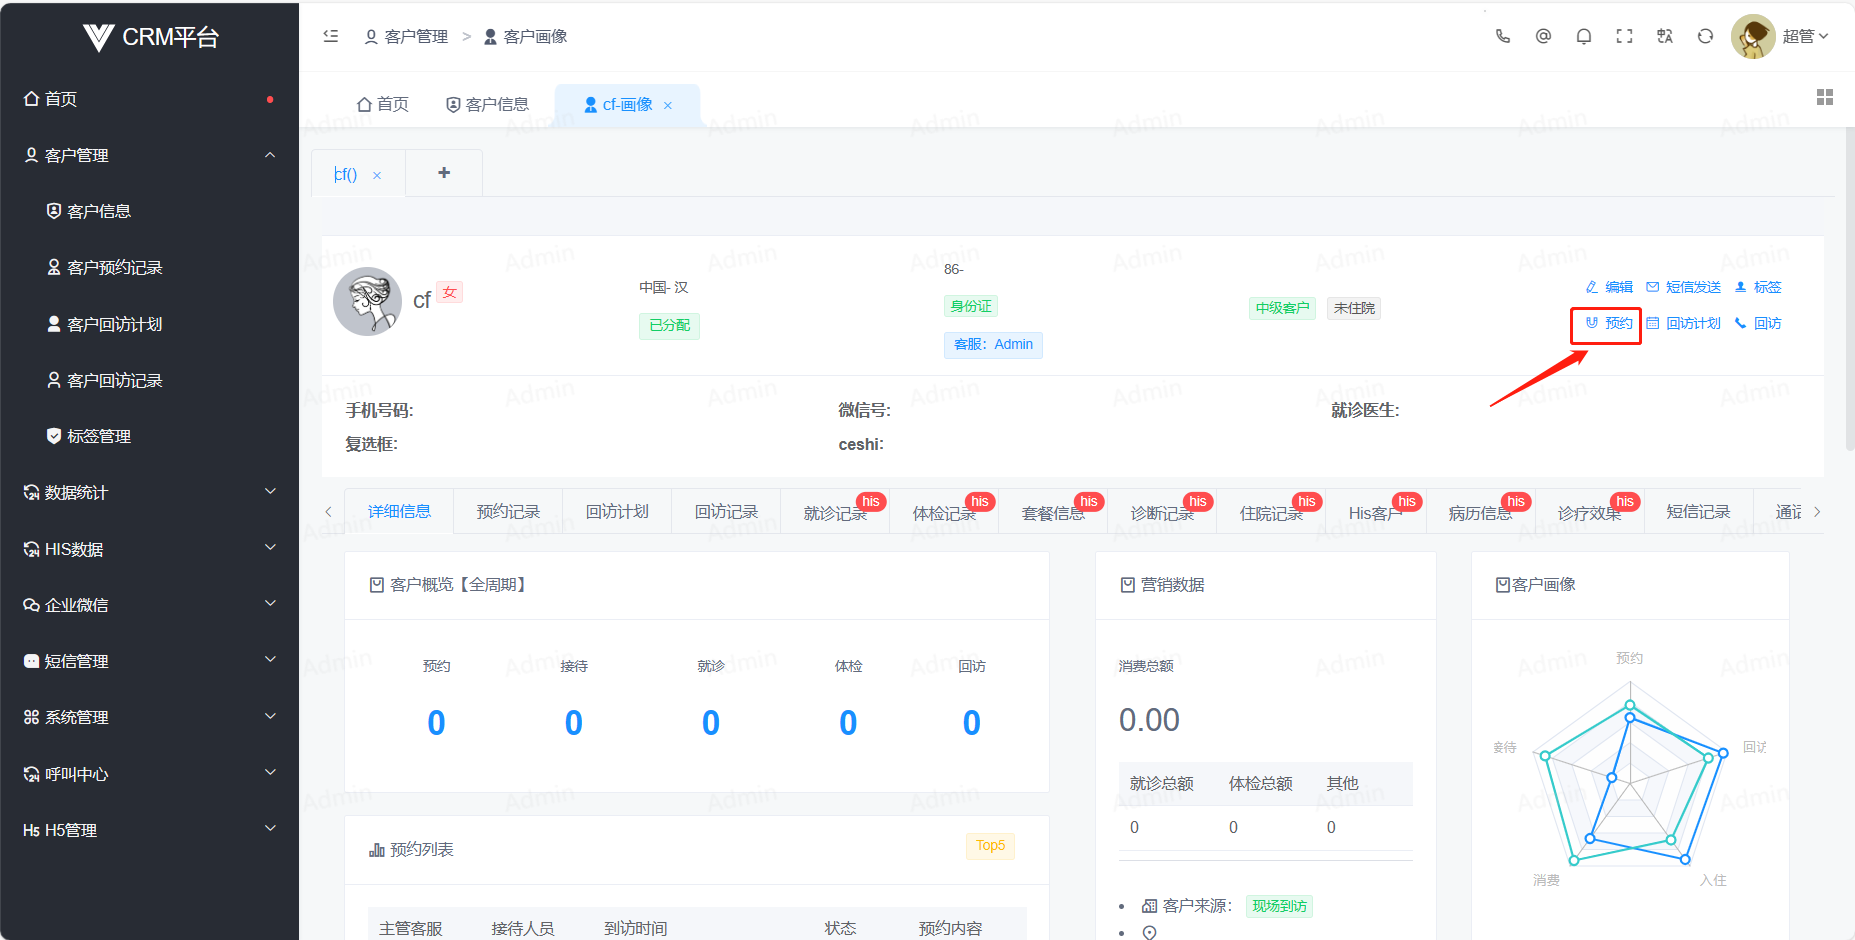Select the His客户 tab
Screen dimensions: 1855x940
coord(1375,512)
